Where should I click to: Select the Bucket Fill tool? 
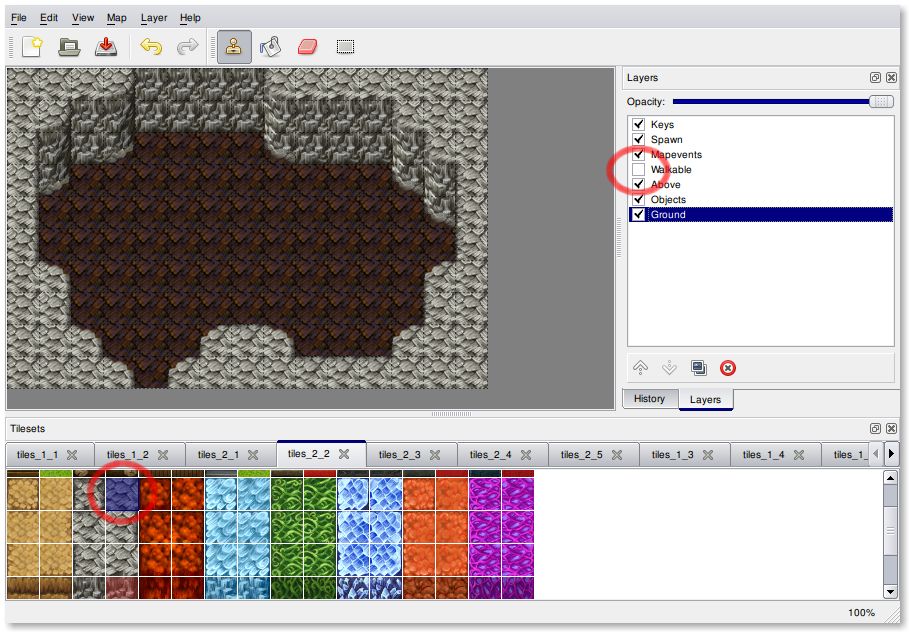(270, 47)
